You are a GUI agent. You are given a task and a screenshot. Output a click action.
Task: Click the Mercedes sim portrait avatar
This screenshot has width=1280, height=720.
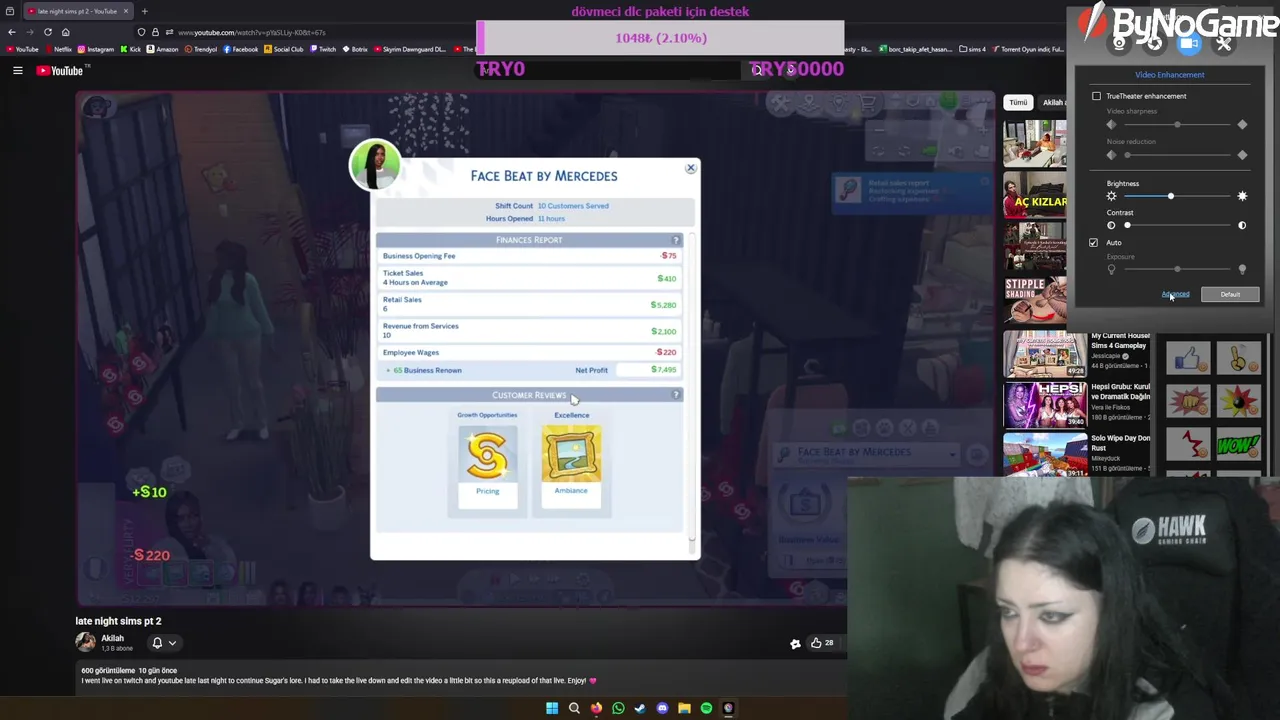pyautogui.click(x=375, y=165)
